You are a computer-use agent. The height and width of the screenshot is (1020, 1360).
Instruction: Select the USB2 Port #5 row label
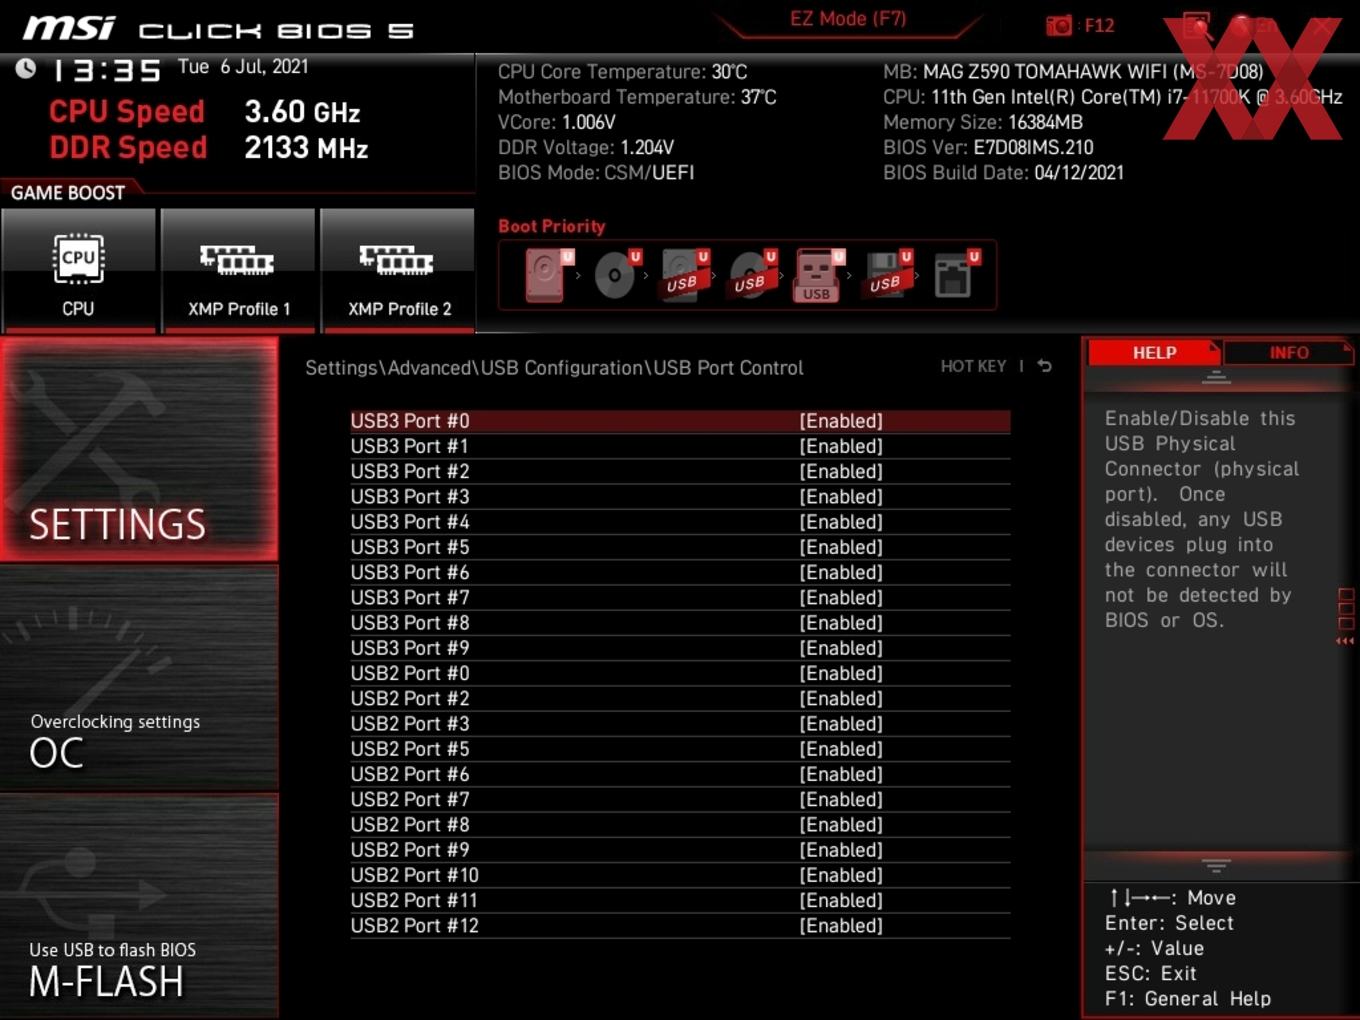(x=410, y=749)
